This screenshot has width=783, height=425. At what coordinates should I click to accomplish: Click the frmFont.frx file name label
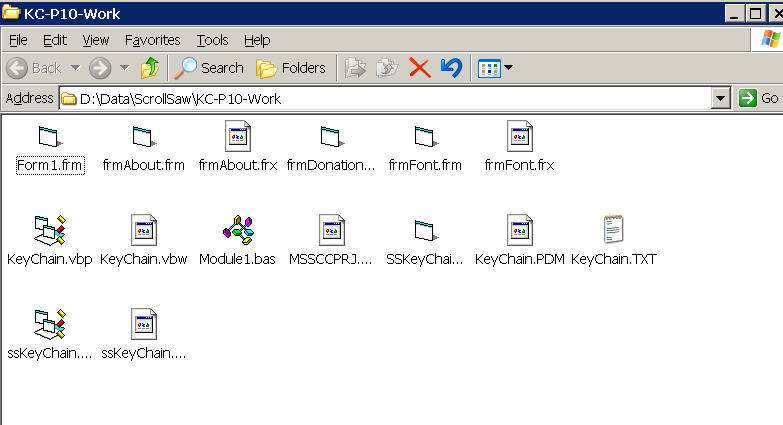[x=519, y=165]
